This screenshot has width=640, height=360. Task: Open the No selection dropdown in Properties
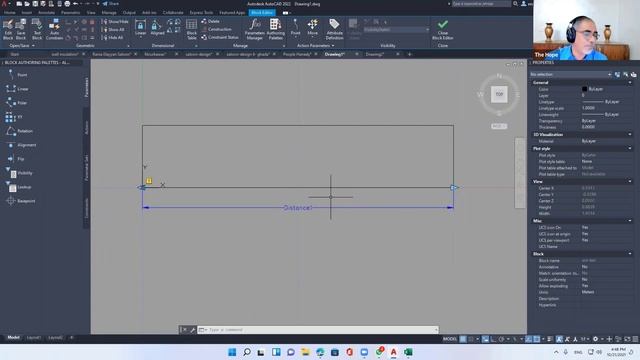coord(570,74)
